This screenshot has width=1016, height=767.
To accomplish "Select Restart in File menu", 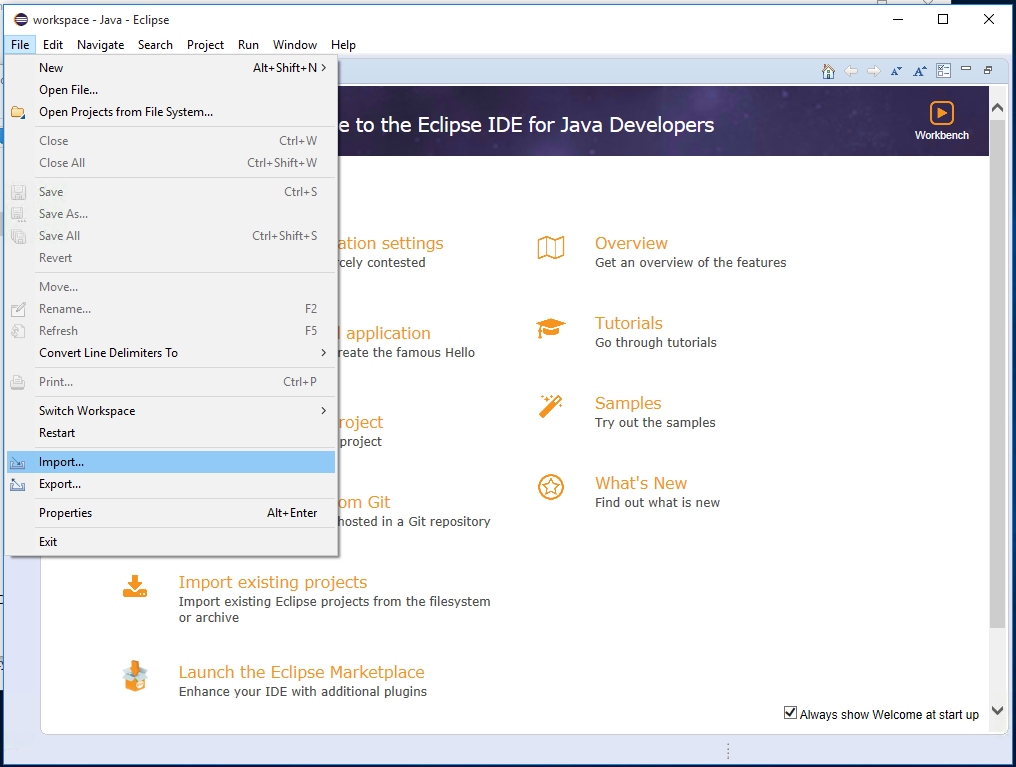I will tap(171, 433).
